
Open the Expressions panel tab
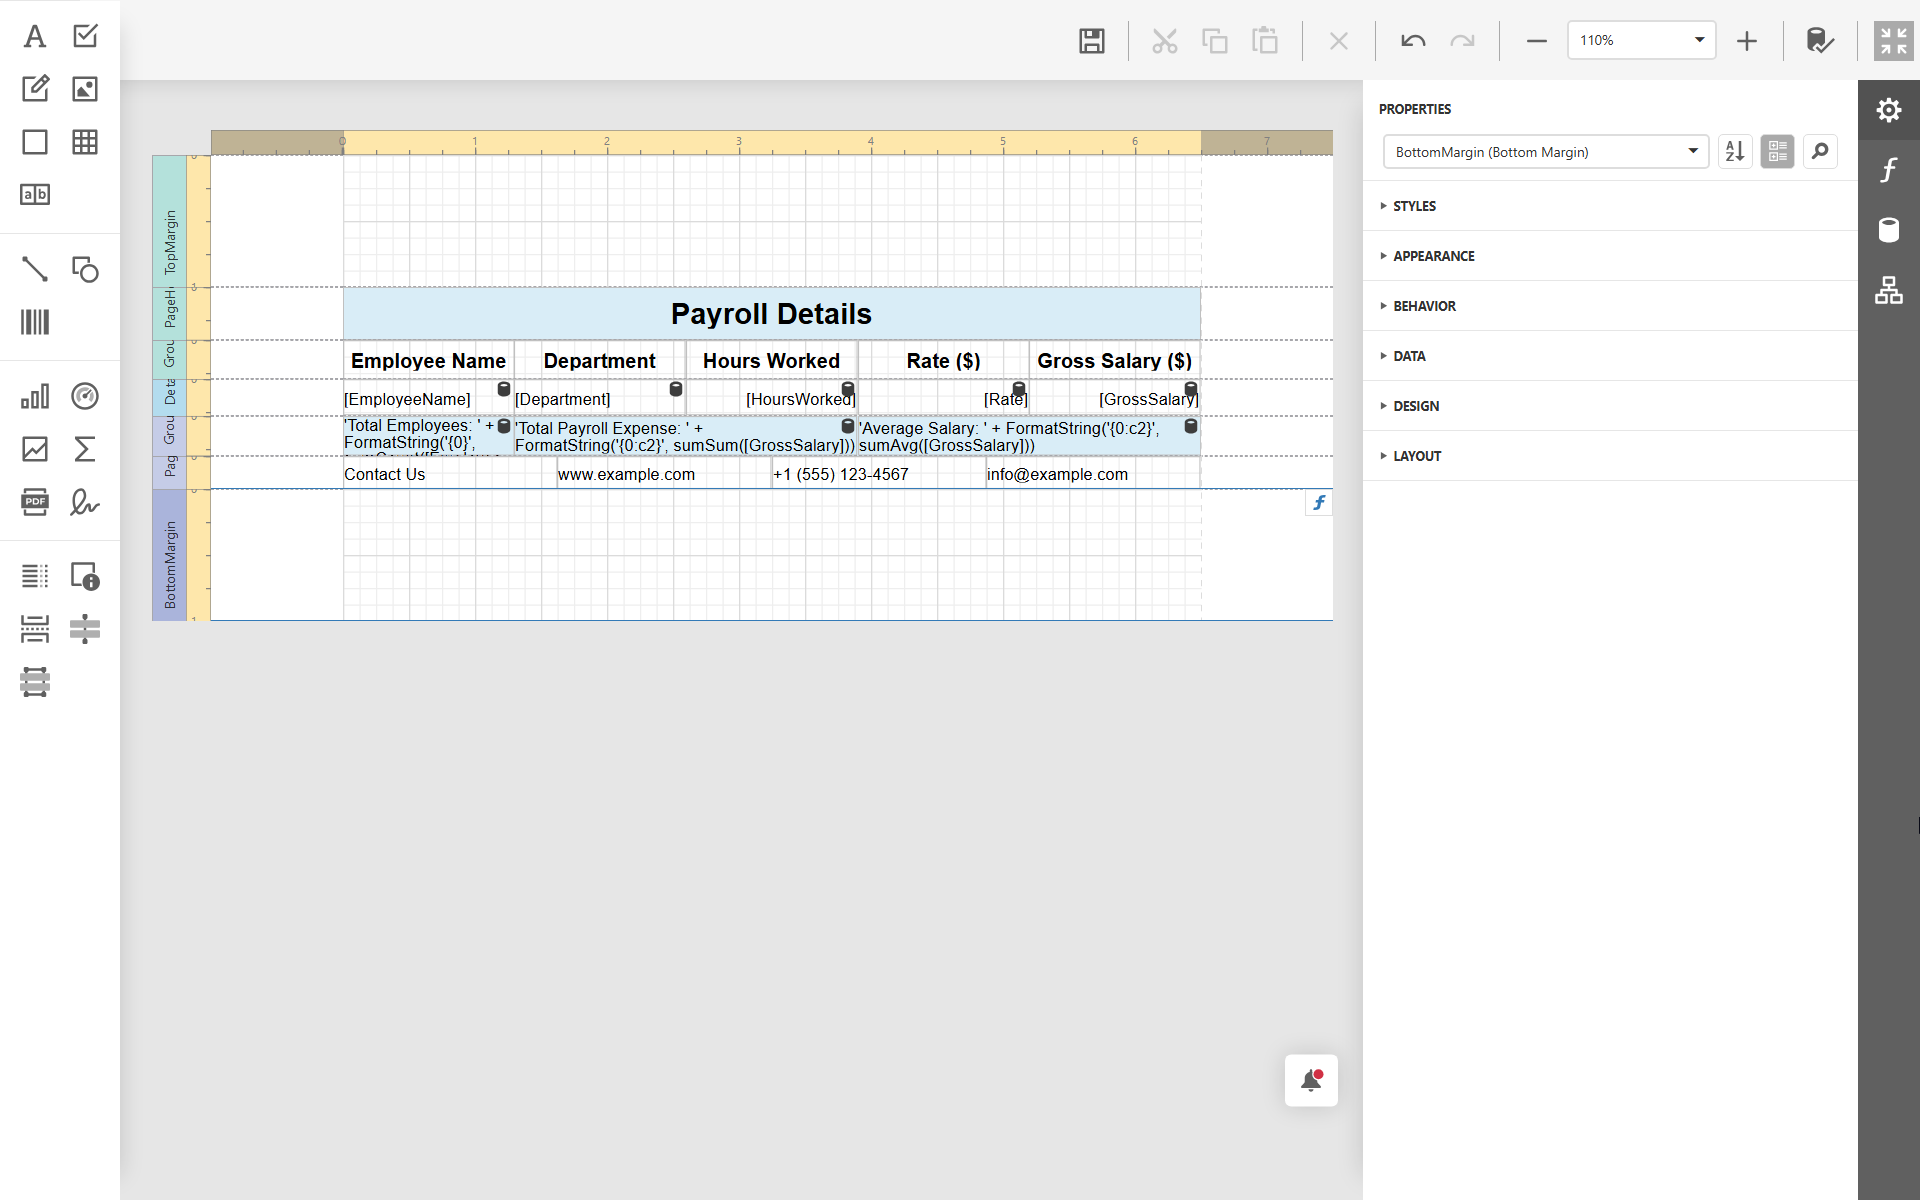[x=1888, y=170]
